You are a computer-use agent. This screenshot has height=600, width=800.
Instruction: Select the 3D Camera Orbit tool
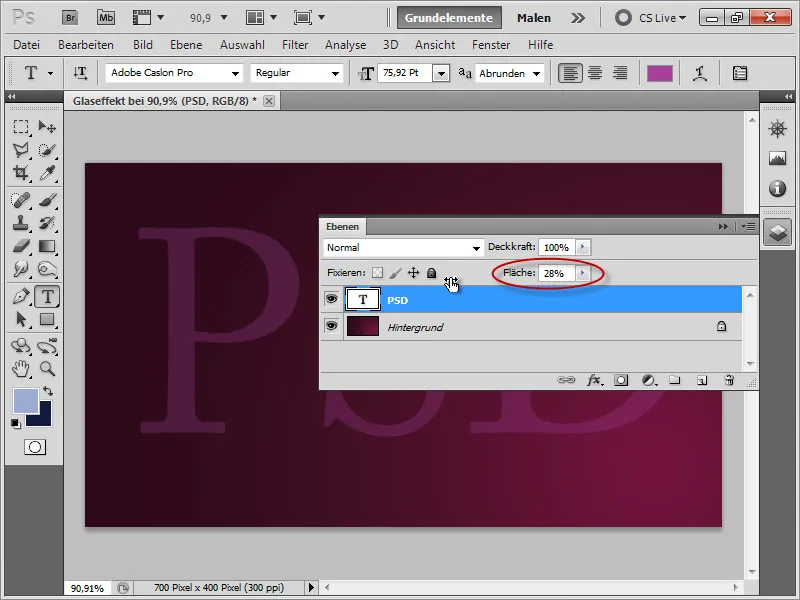pyautogui.click(x=47, y=346)
